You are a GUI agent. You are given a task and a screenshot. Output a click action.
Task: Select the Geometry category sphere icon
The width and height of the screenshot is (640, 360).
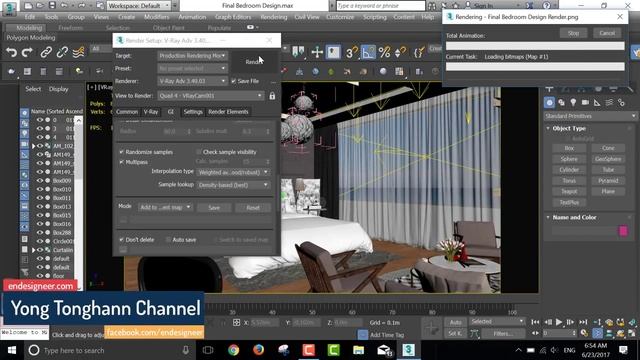(x=549, y=102)
